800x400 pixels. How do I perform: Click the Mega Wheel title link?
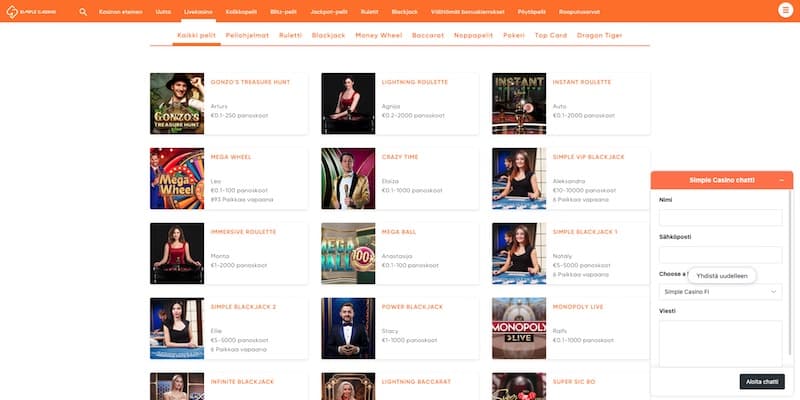pyautogui.click(x=231, y=157)
